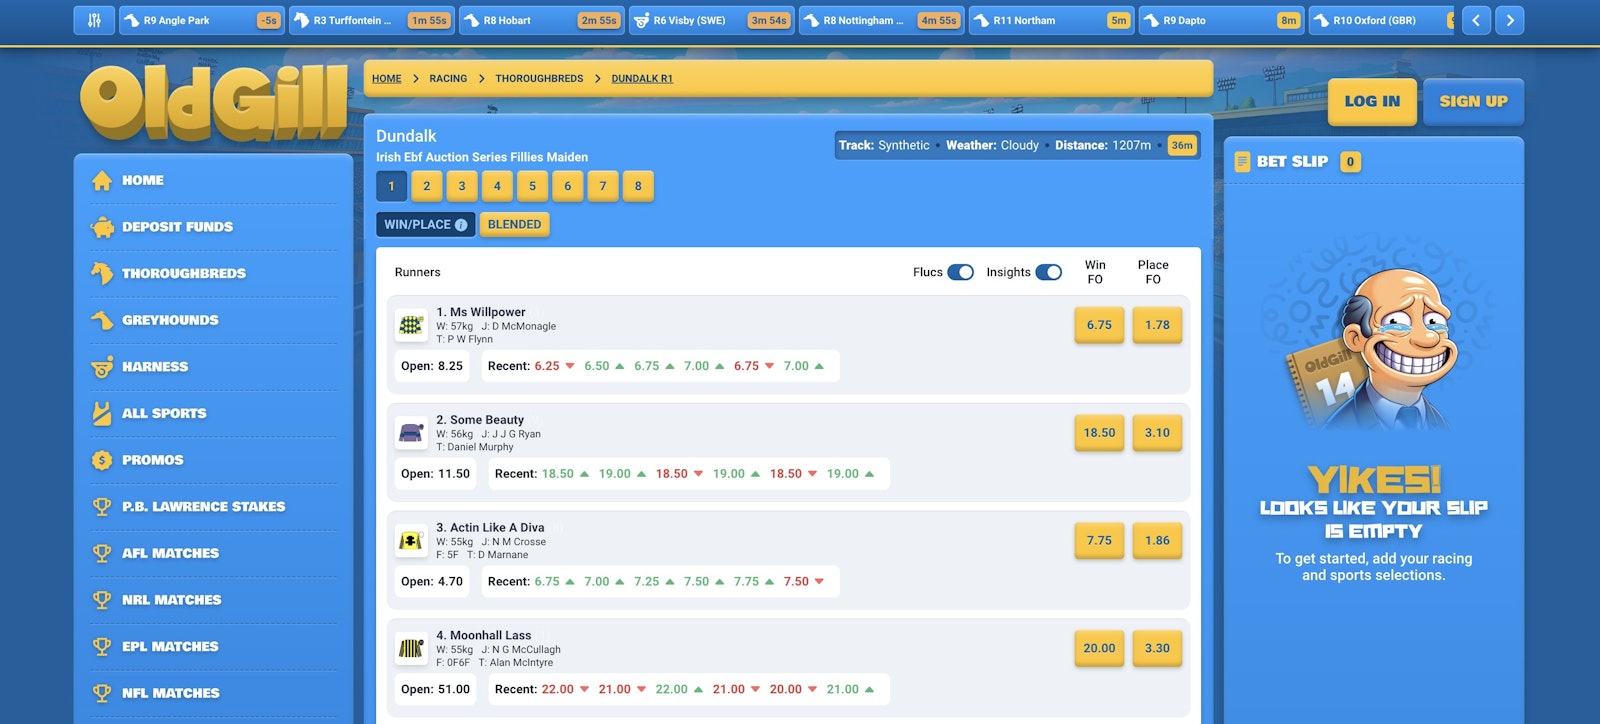Click the Home house icon in sidebar
Image resolution: width=1600 pixels, height=724 pixels.
[x=102, y=181]
